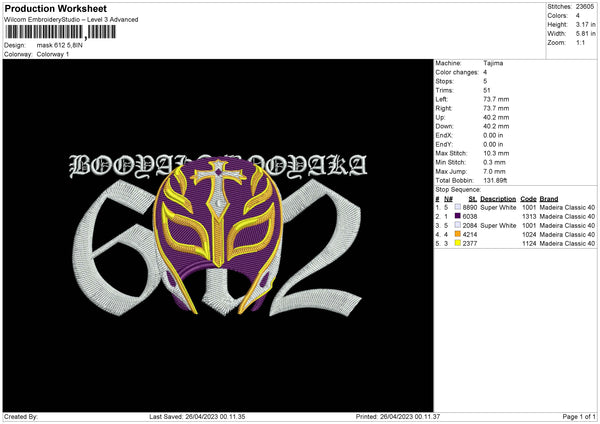
Task: Click stitch count 2377 in stop sequence
Action: click(470, 243)
